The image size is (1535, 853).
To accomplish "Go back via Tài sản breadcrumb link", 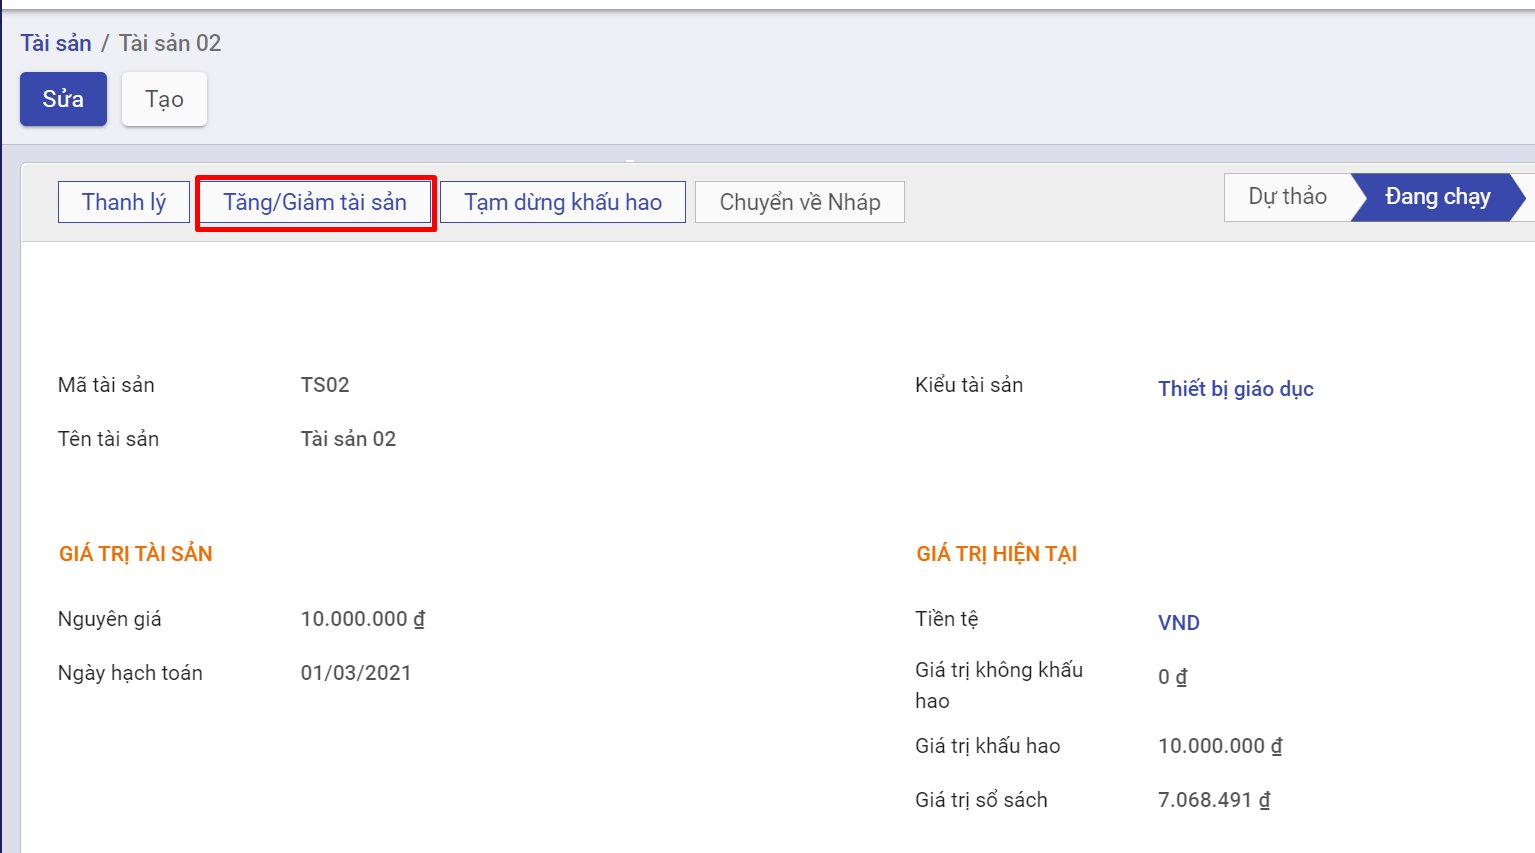I will 56,43.
